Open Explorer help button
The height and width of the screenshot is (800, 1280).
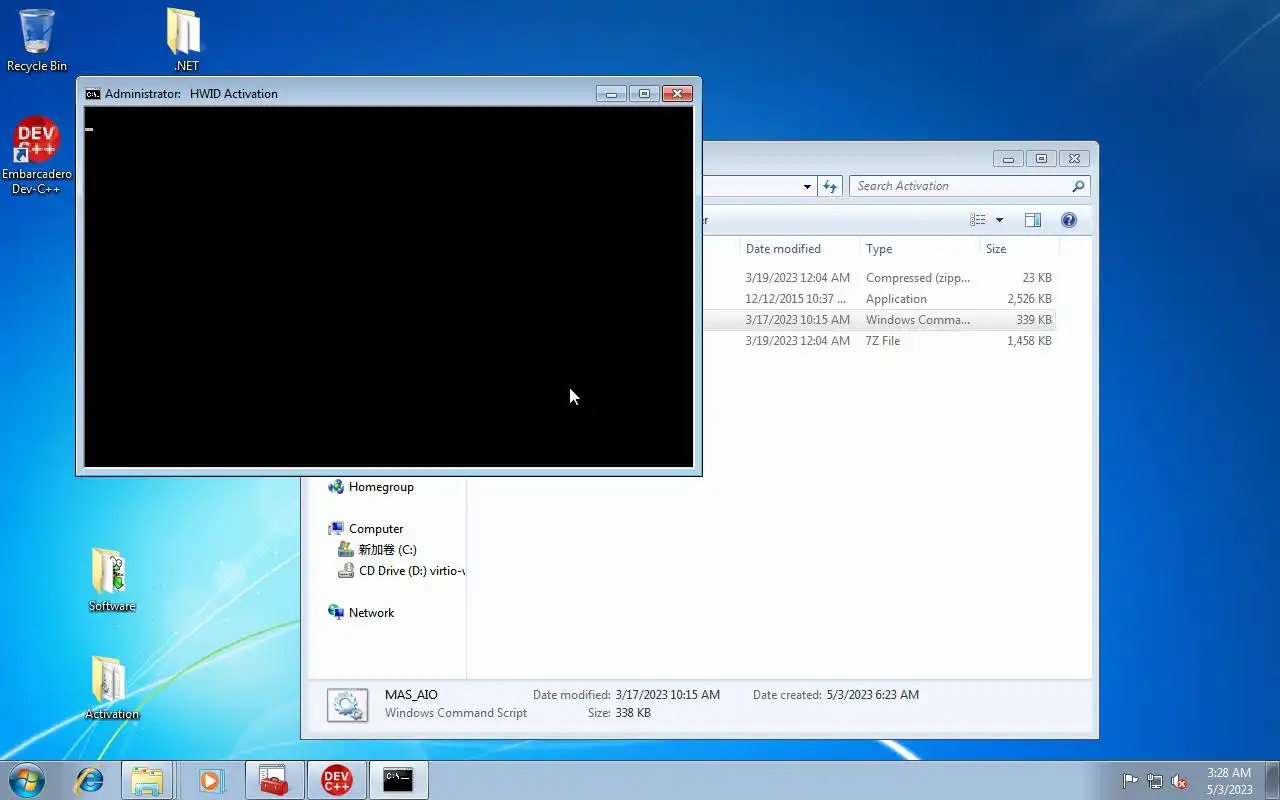1069,220
